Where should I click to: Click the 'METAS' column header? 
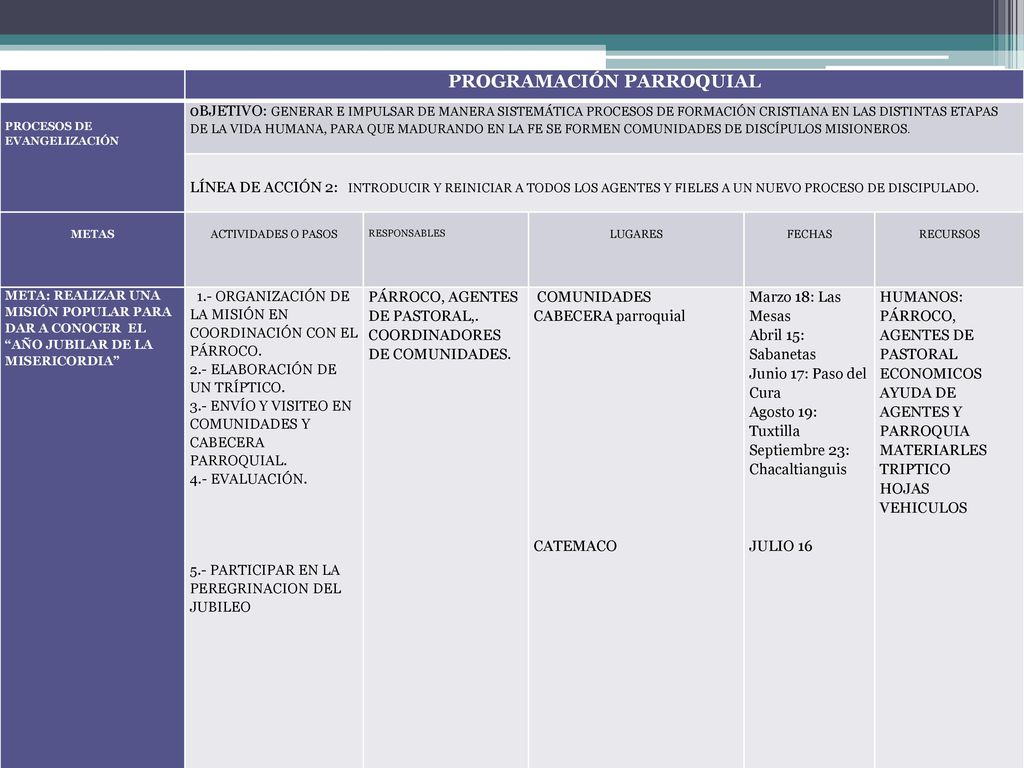[x=92, y=234]
